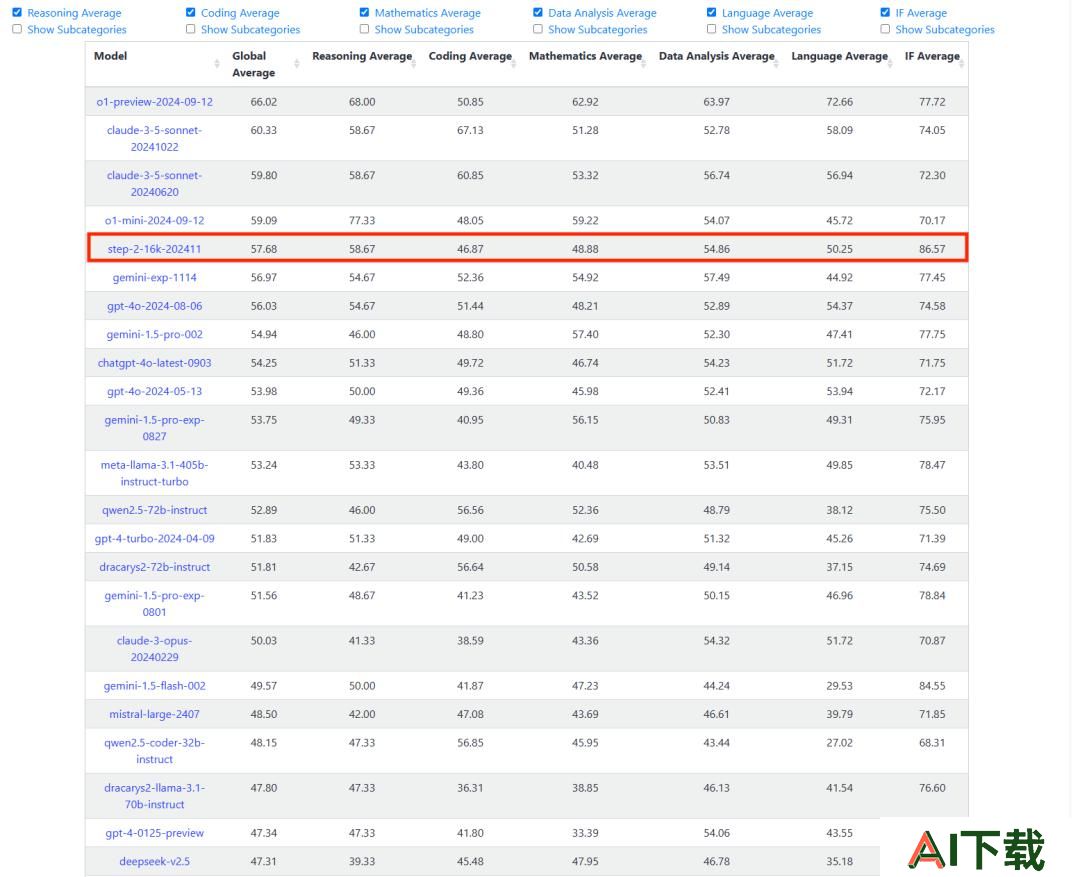1080x877 pixels.
Task: Sort by Mathematics Average arrow icon
Action: pyautogui.click(x=644, y=63)
